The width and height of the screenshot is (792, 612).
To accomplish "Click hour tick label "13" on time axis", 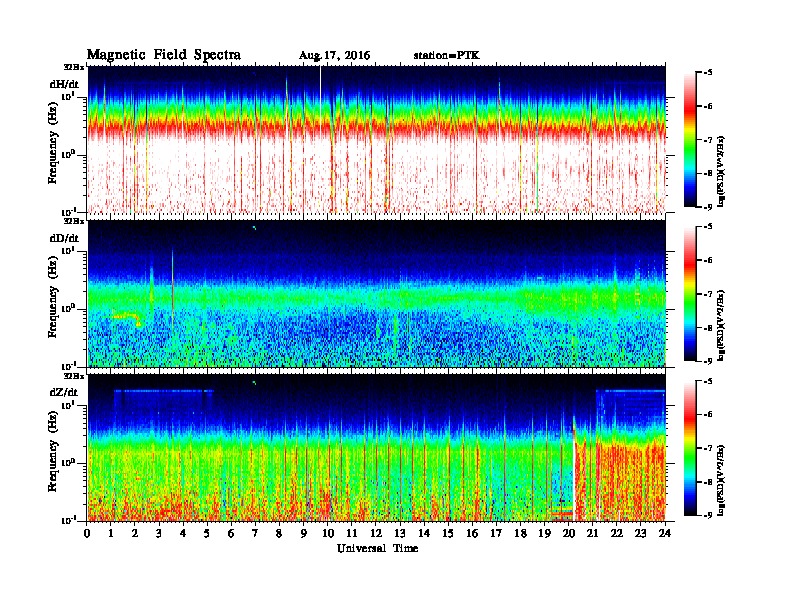I will pyautogui.click(x=400, y=533).
